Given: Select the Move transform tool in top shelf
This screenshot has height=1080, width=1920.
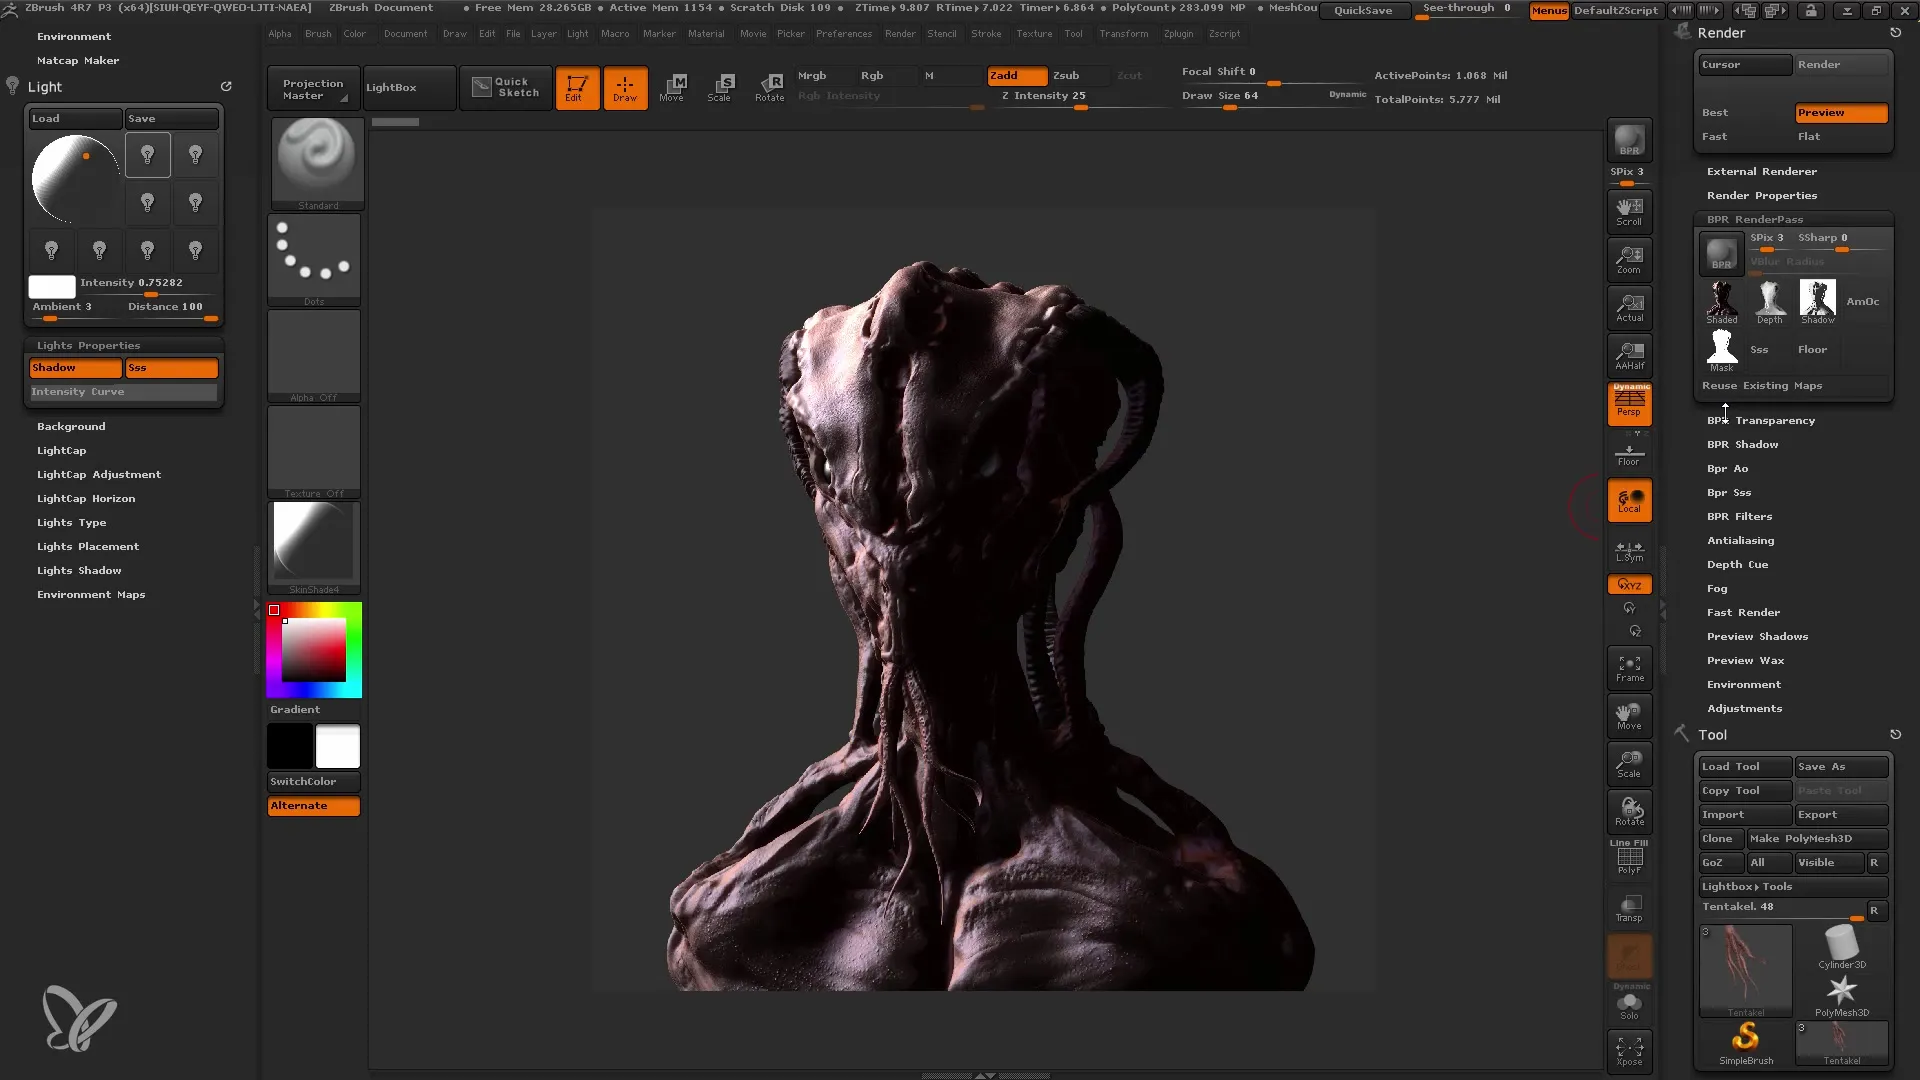Looking at the screenshot, I should point(672,88).
